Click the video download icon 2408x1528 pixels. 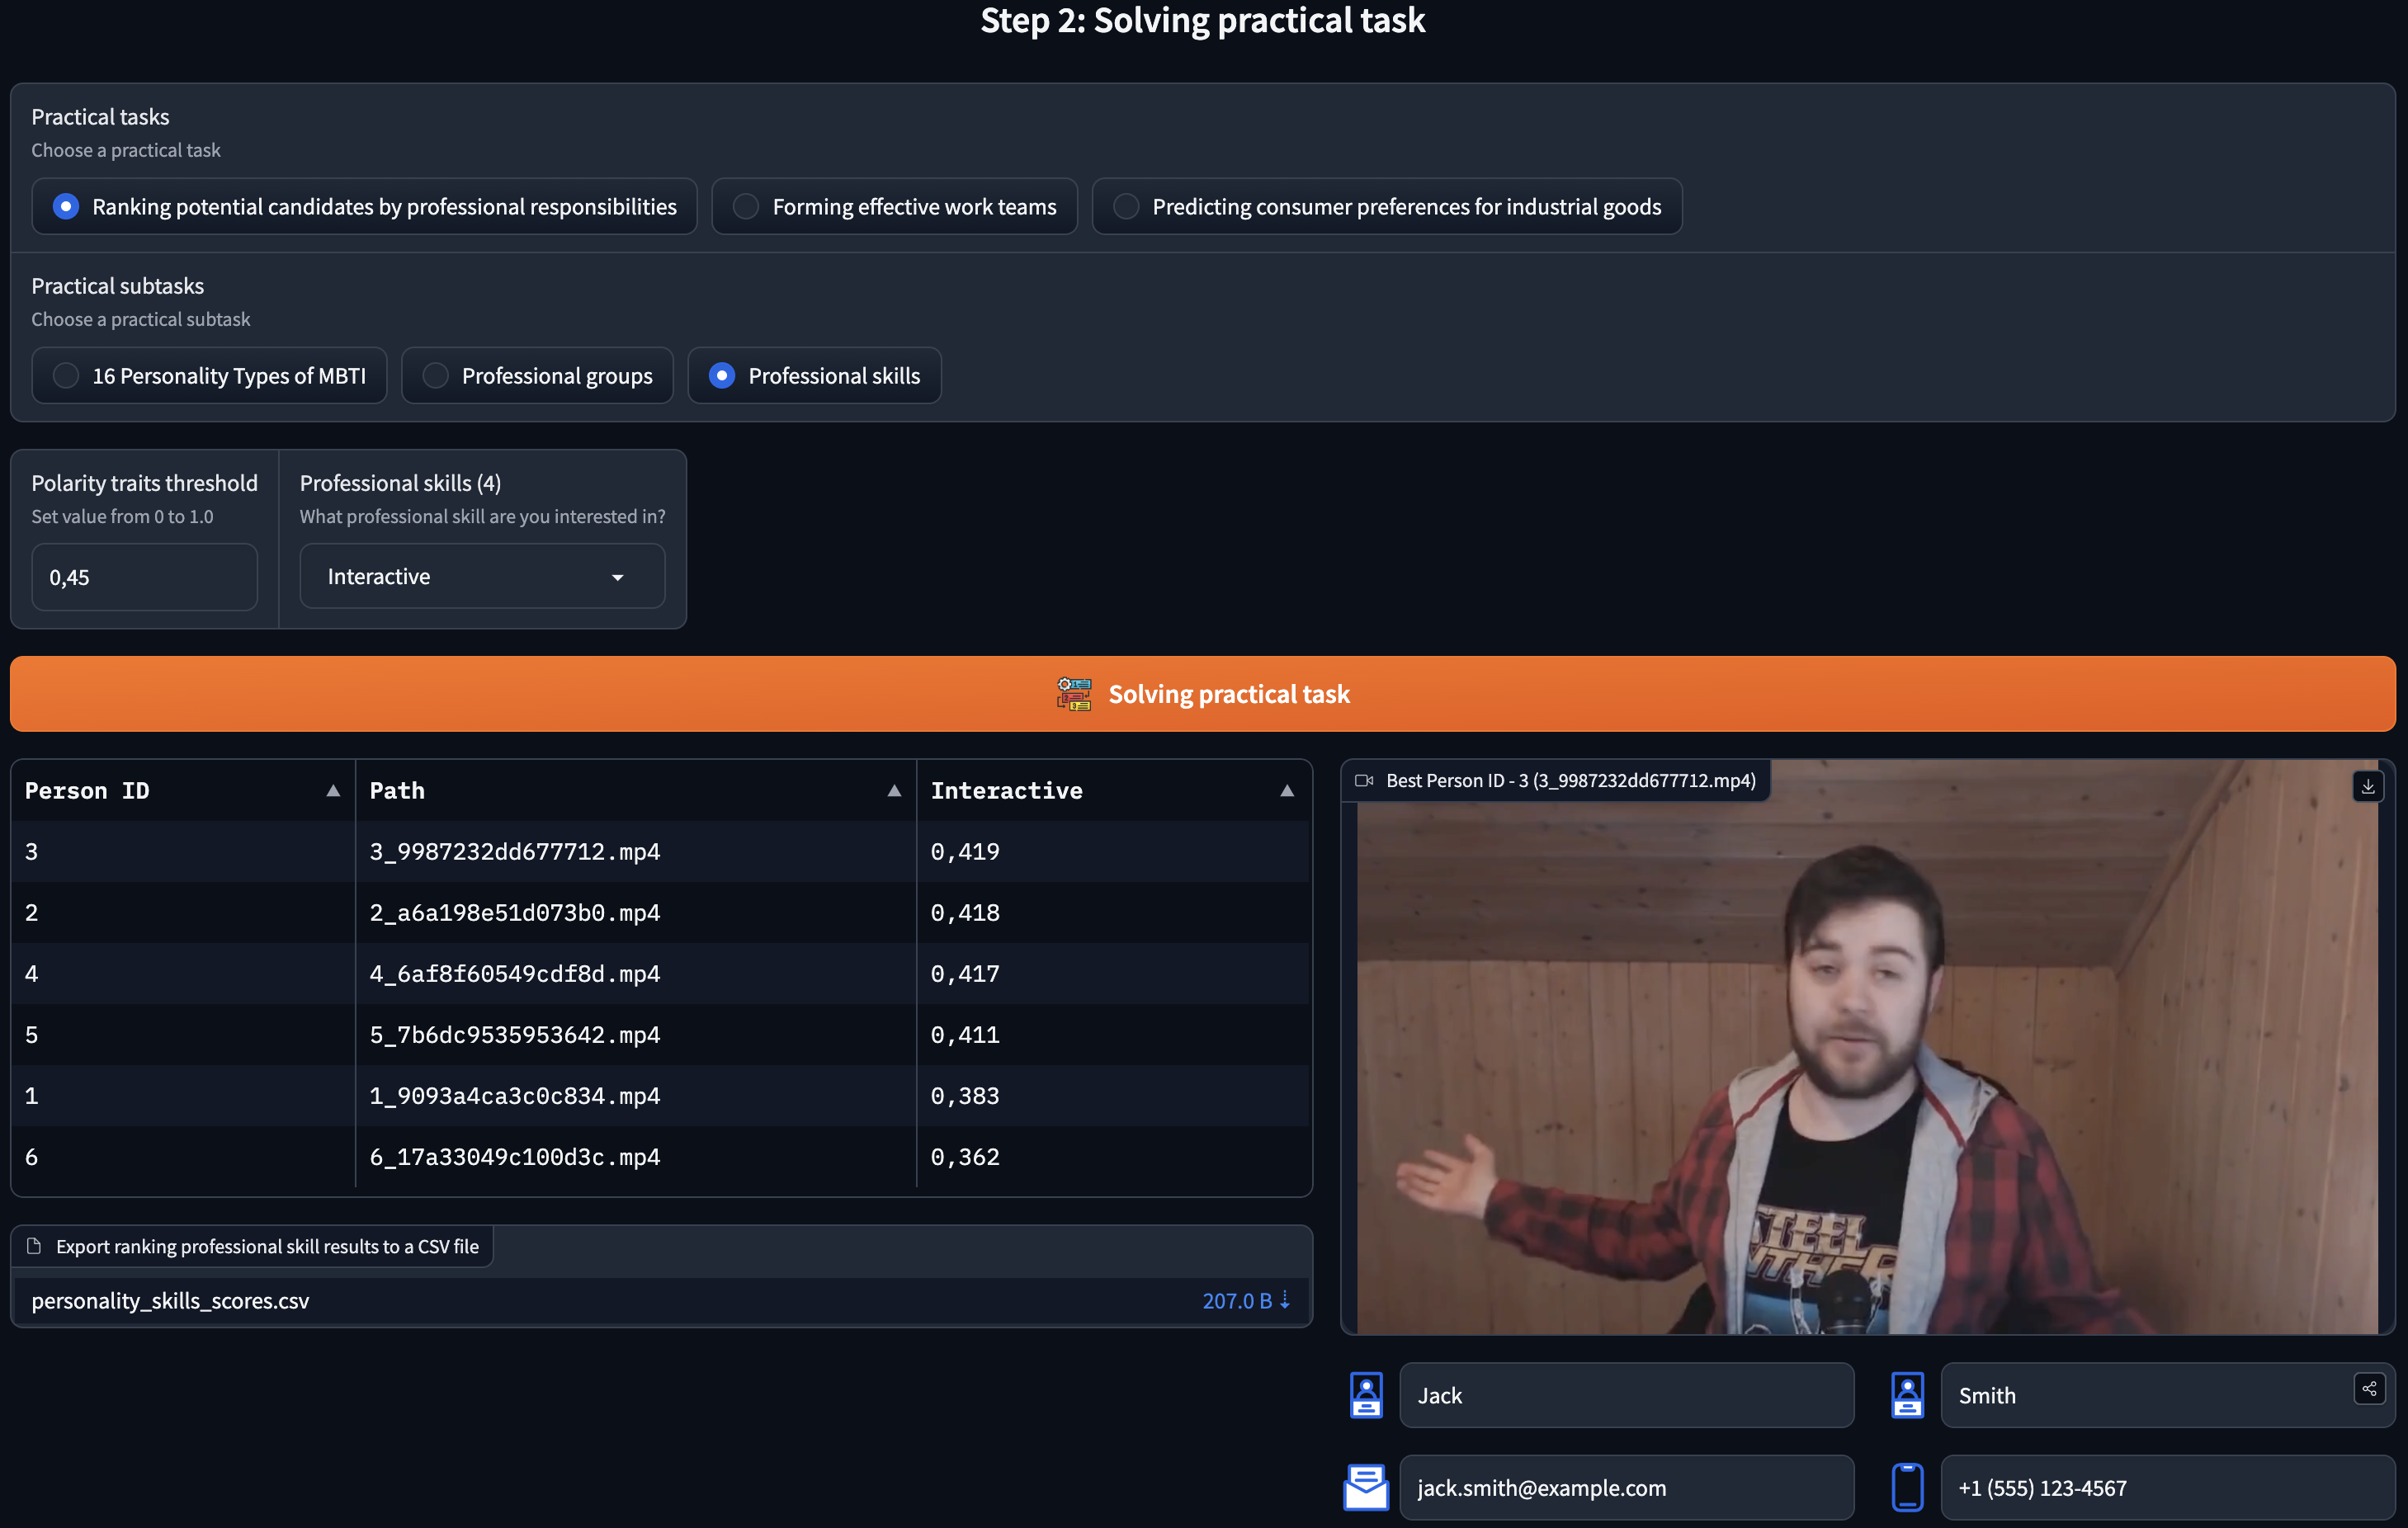[2367, 787]
